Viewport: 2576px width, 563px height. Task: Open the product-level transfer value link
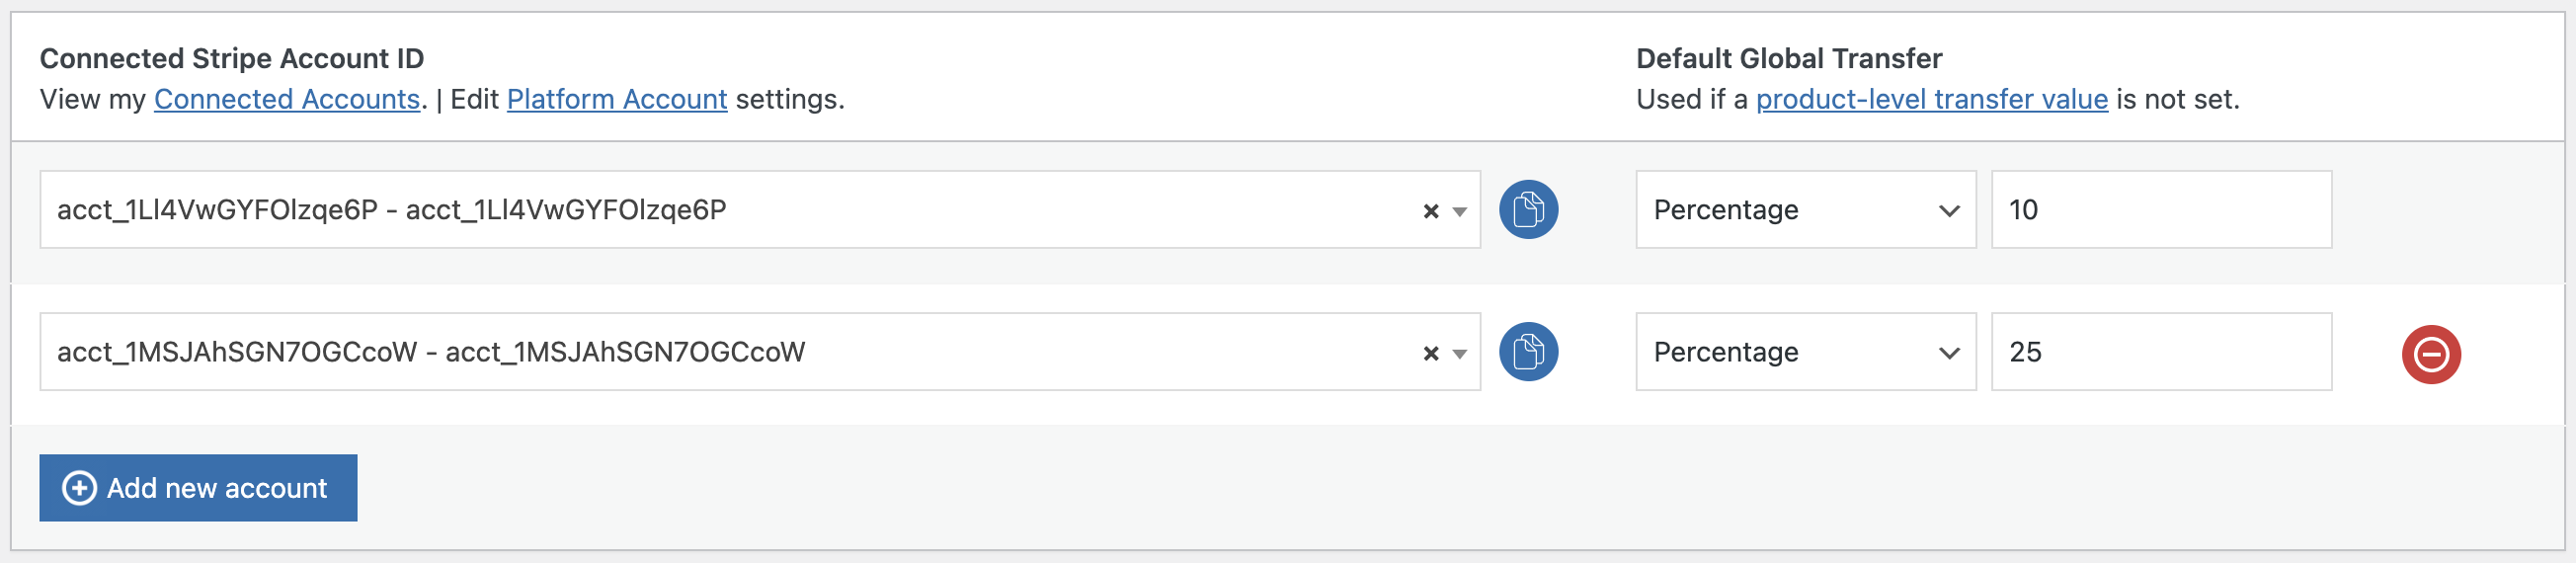[x=1931, y=99]
